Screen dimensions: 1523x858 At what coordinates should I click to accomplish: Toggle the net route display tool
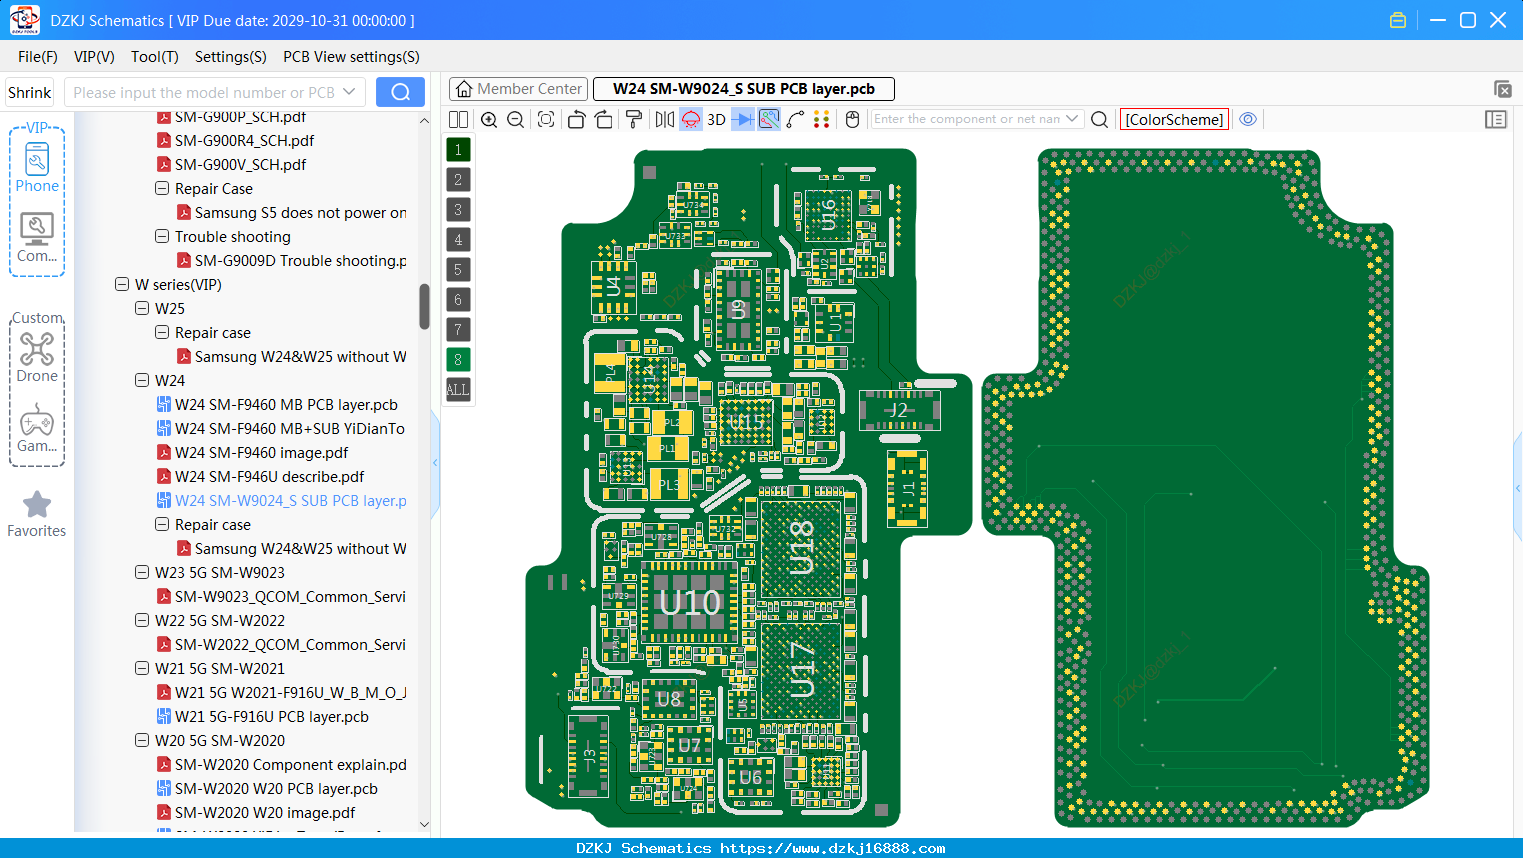769,119
